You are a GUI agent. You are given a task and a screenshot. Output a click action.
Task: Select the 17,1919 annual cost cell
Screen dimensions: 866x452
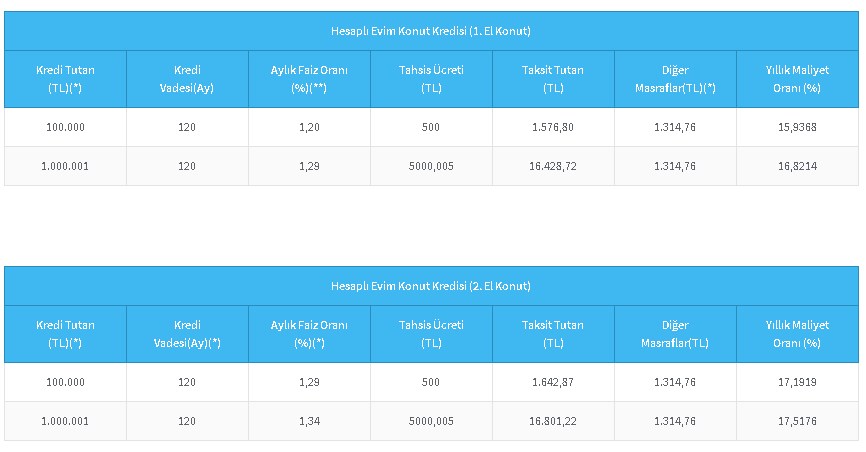pos(797,383)
